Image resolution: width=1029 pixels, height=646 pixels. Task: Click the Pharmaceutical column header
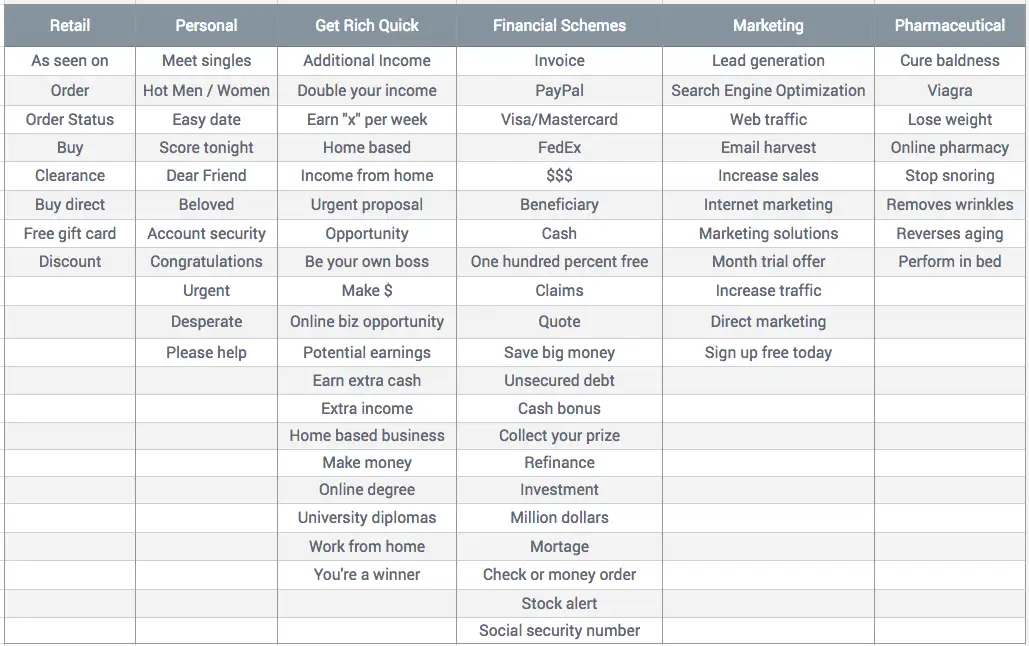click(950, 26)
